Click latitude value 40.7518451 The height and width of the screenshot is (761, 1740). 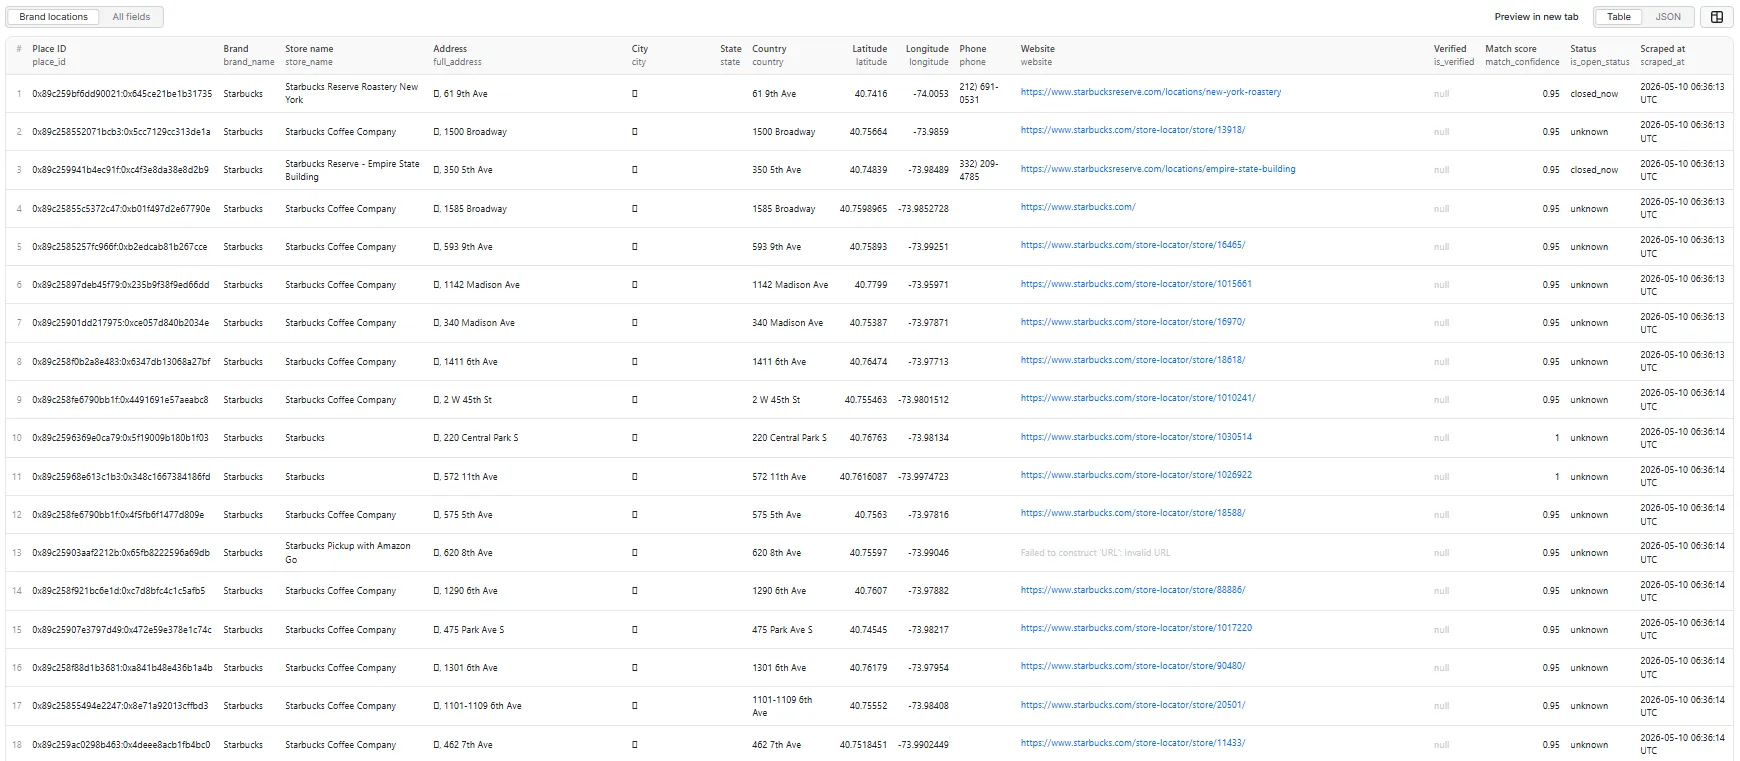click(x=863, y=745)
